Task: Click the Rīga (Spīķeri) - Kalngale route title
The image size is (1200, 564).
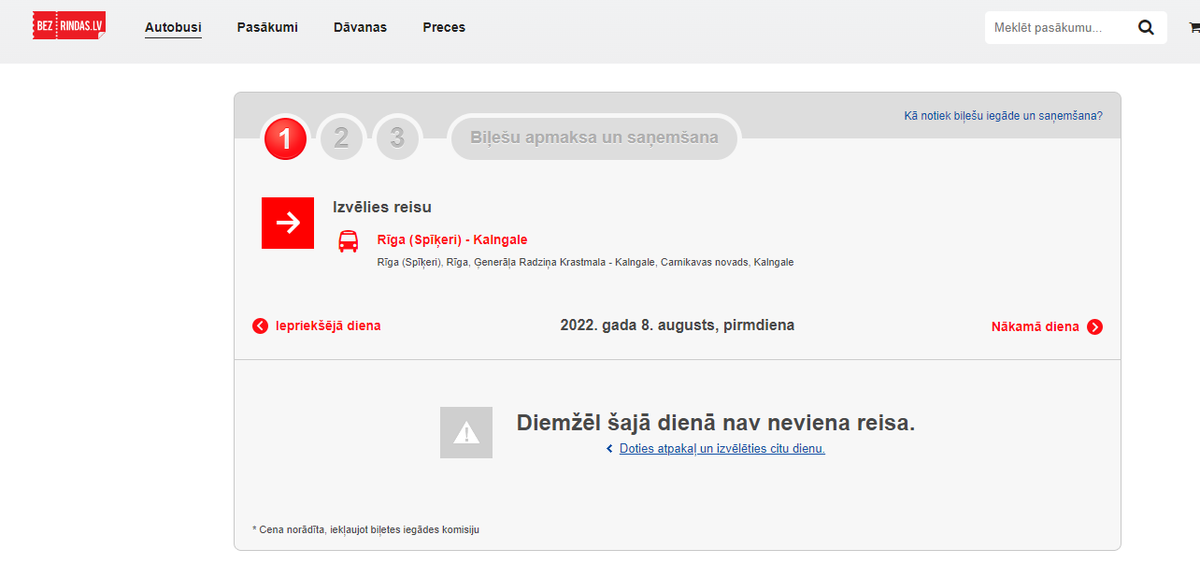Action: coord(452,240)
